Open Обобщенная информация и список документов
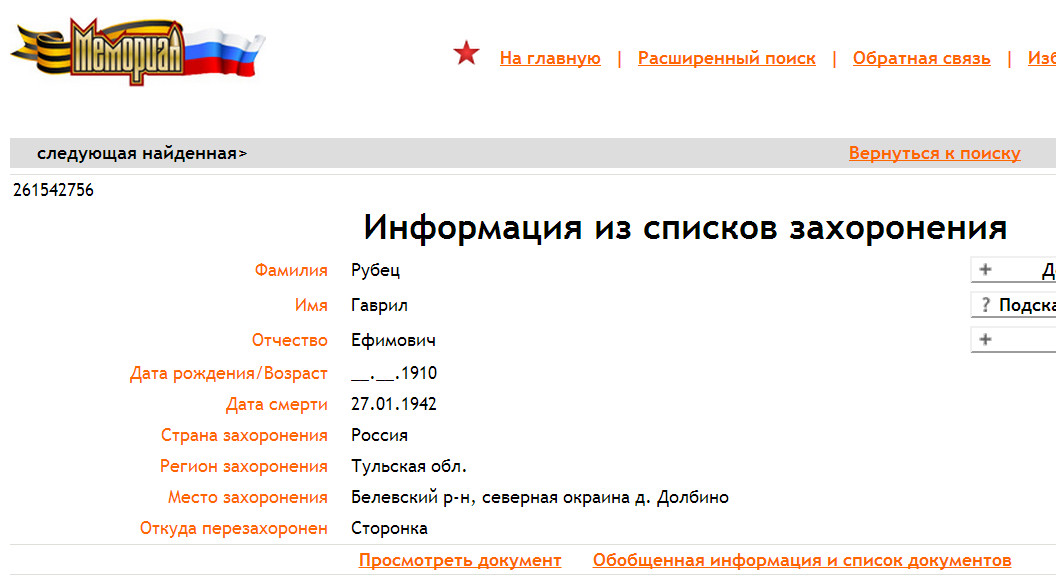 pyautogui.click(x=801, y=560)
